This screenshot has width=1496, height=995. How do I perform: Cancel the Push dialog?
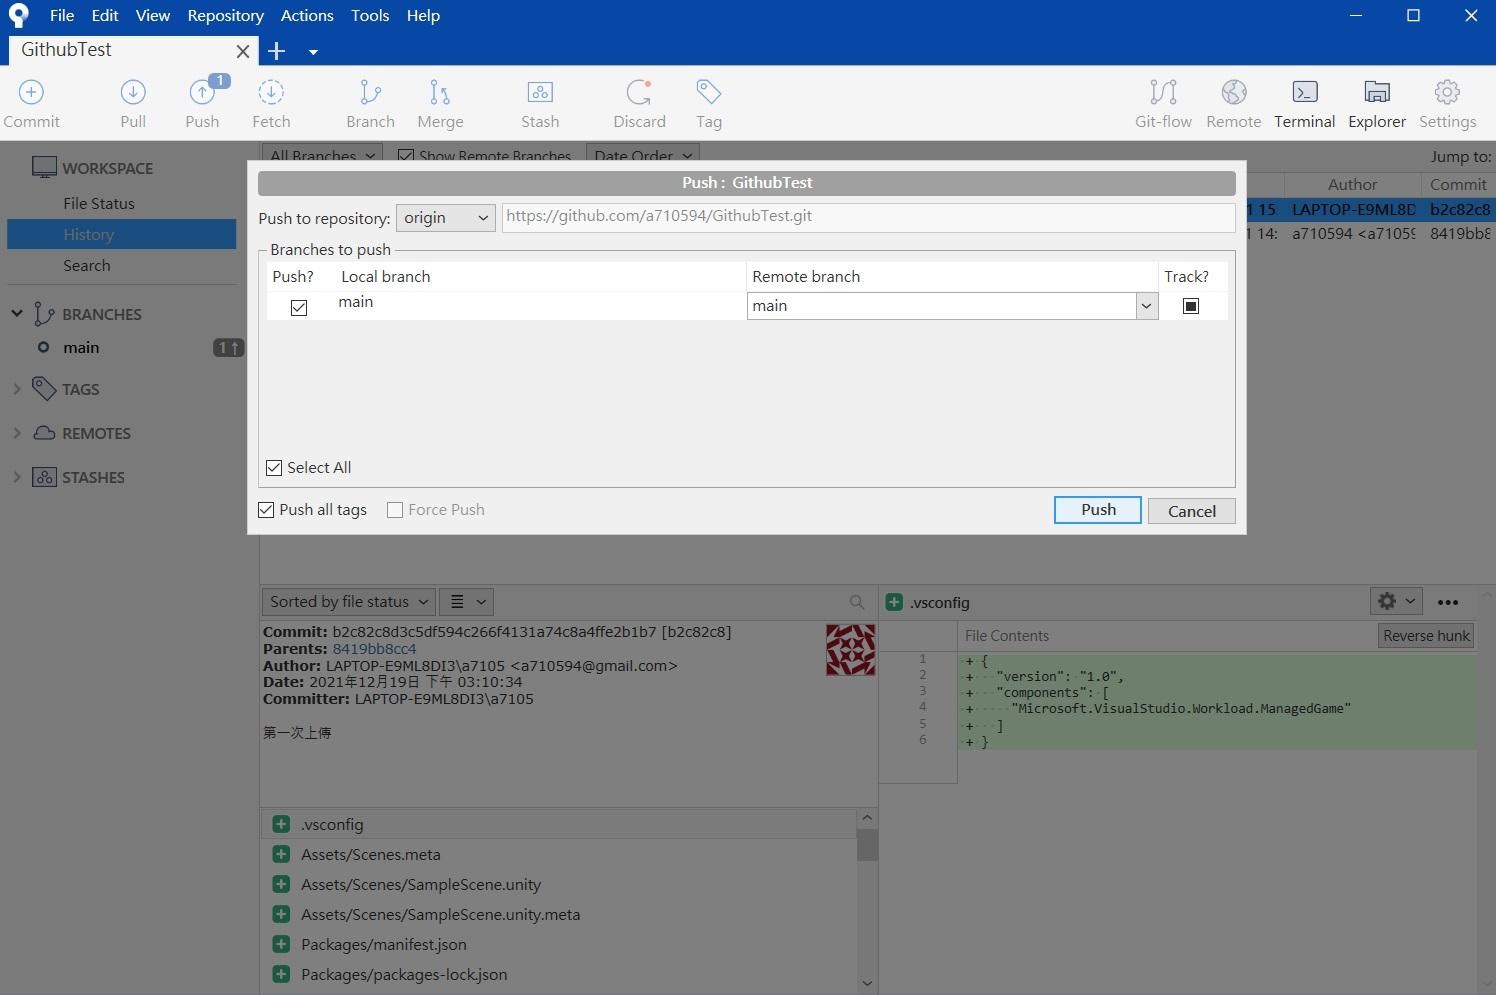click(1192, 511)
